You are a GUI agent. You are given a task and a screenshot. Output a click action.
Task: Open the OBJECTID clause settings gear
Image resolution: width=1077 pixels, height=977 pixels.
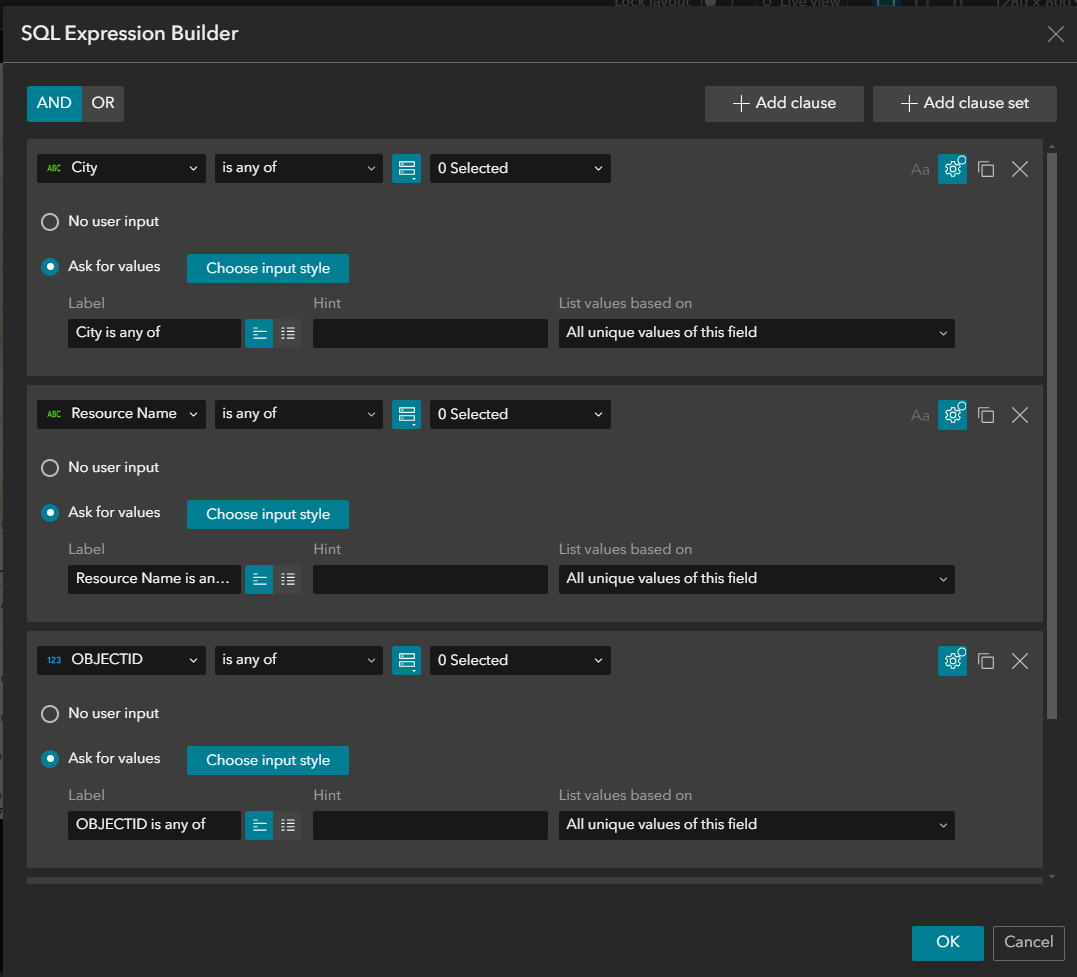pyautogui.click(x=952, y=660)
